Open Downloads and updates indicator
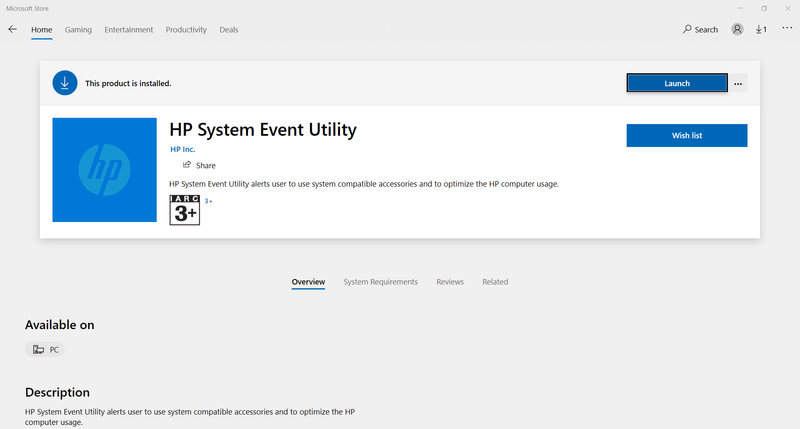This screenshot has height=429, width=800. (761, 30)
